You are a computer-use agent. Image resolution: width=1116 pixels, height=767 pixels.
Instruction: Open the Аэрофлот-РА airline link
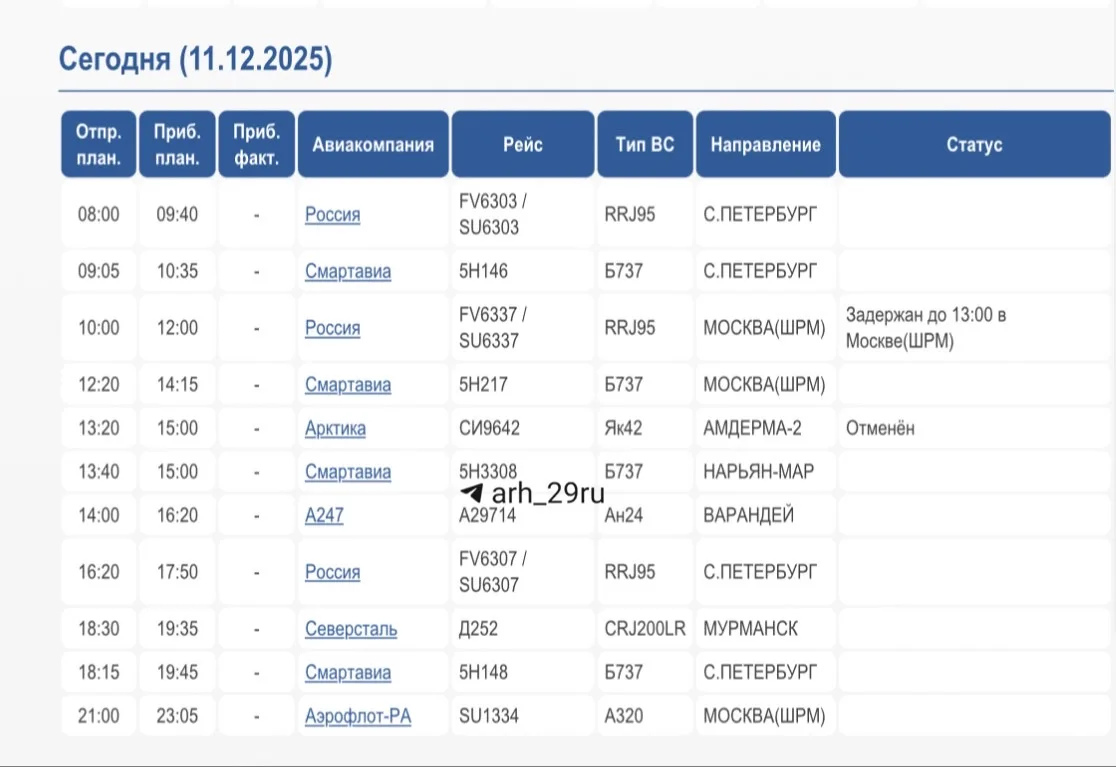(358, 717)
